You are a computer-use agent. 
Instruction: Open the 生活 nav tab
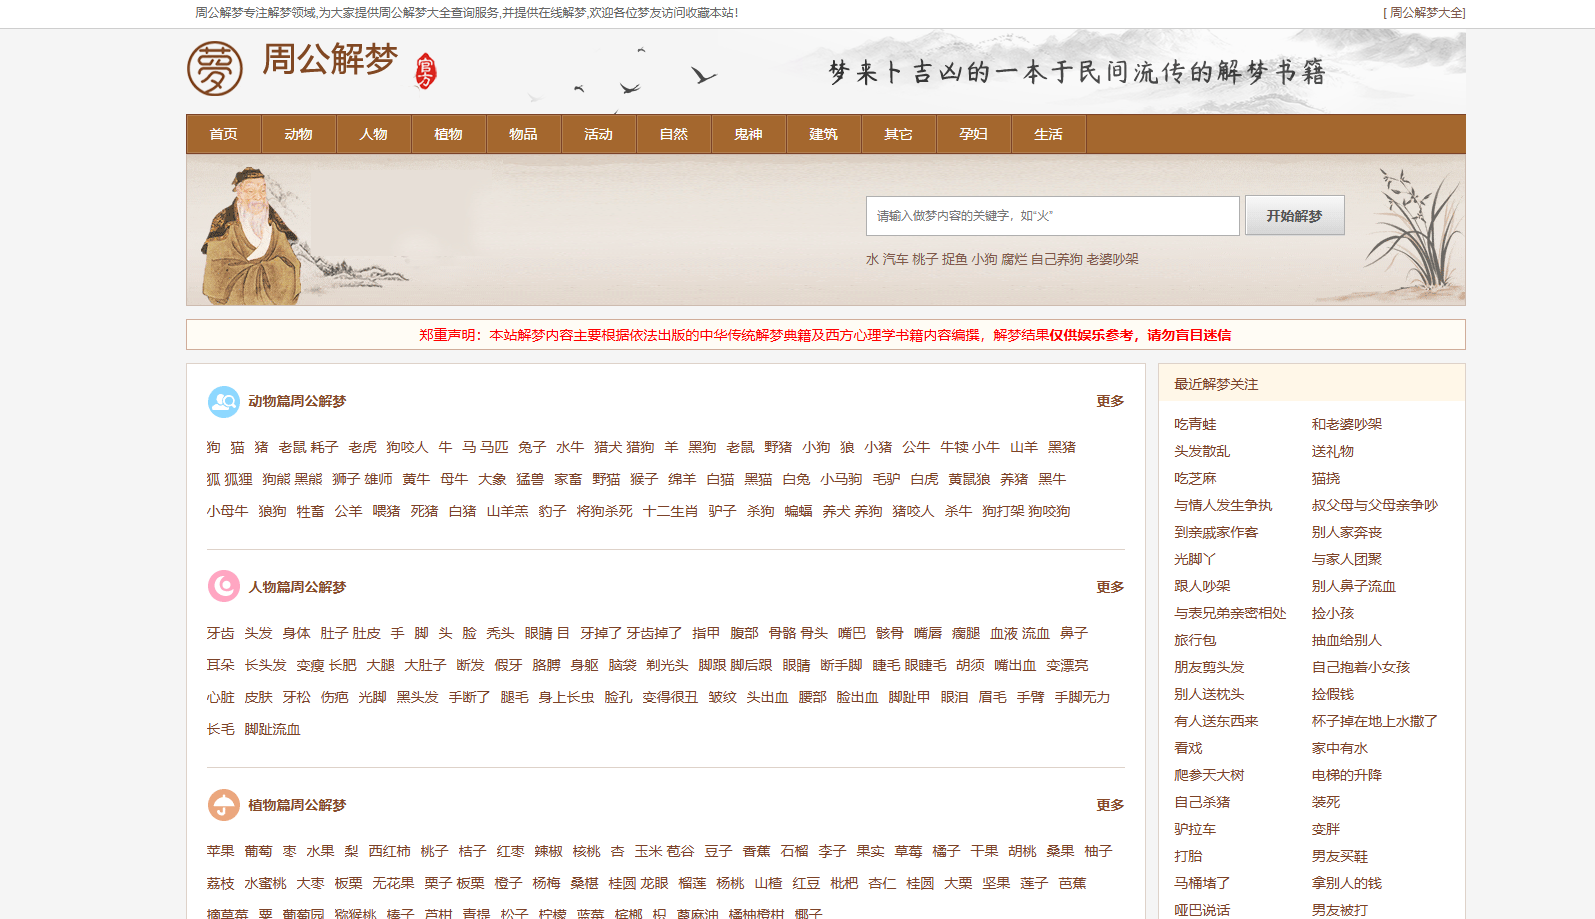(1049, 134)
